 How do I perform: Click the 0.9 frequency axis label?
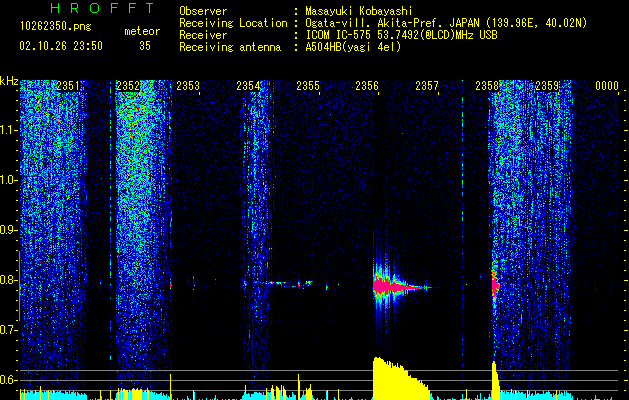(8, 230)
